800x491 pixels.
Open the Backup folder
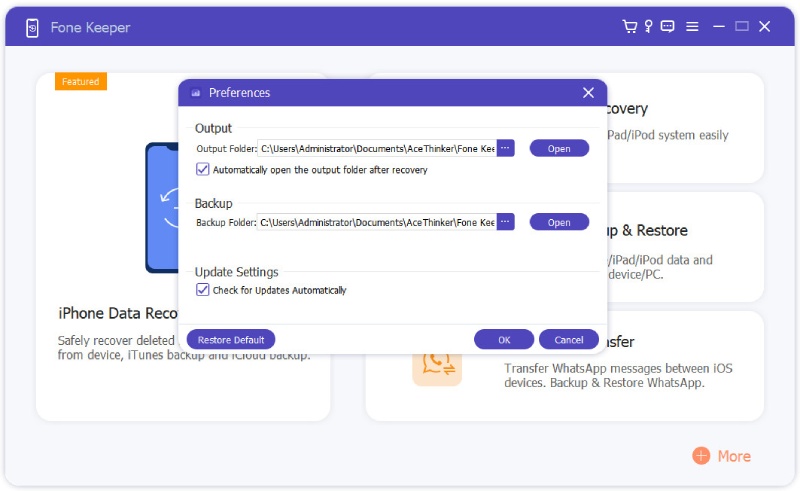(x=559, y=222)
